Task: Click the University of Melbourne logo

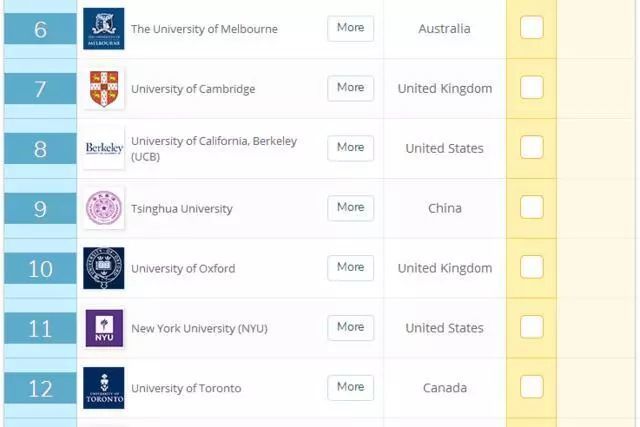Action: coord(104,29)
